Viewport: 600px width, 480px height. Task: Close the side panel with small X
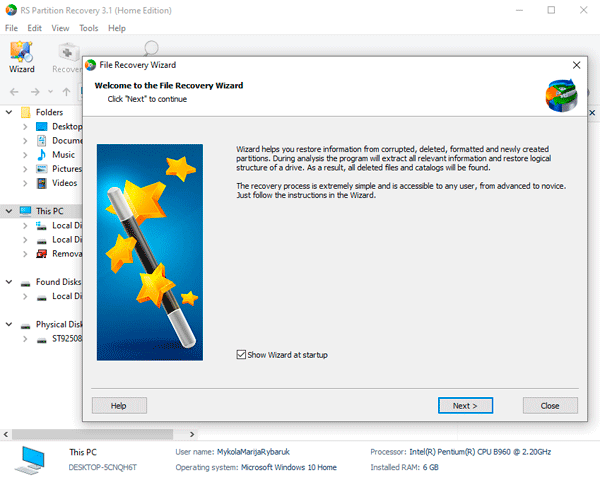point(592,113)
